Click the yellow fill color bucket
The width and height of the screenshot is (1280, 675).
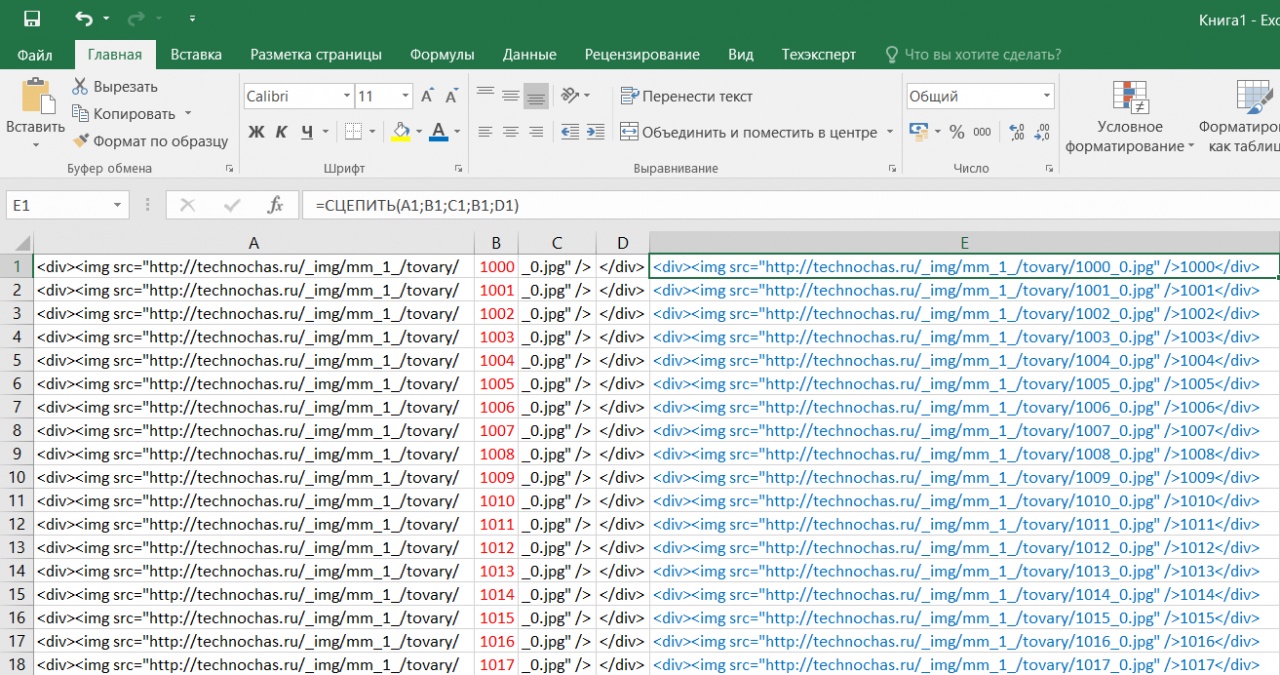point(402,132)
